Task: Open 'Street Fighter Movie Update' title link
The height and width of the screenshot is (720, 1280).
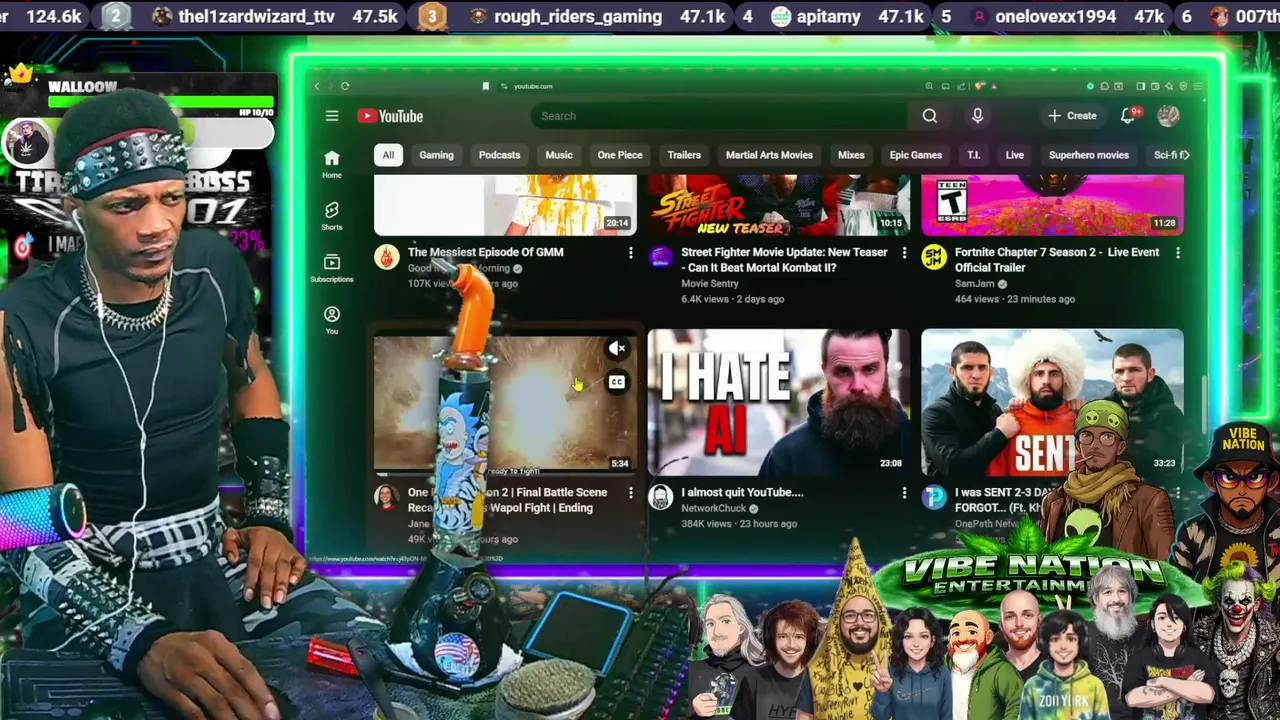Action: (784, 260)
